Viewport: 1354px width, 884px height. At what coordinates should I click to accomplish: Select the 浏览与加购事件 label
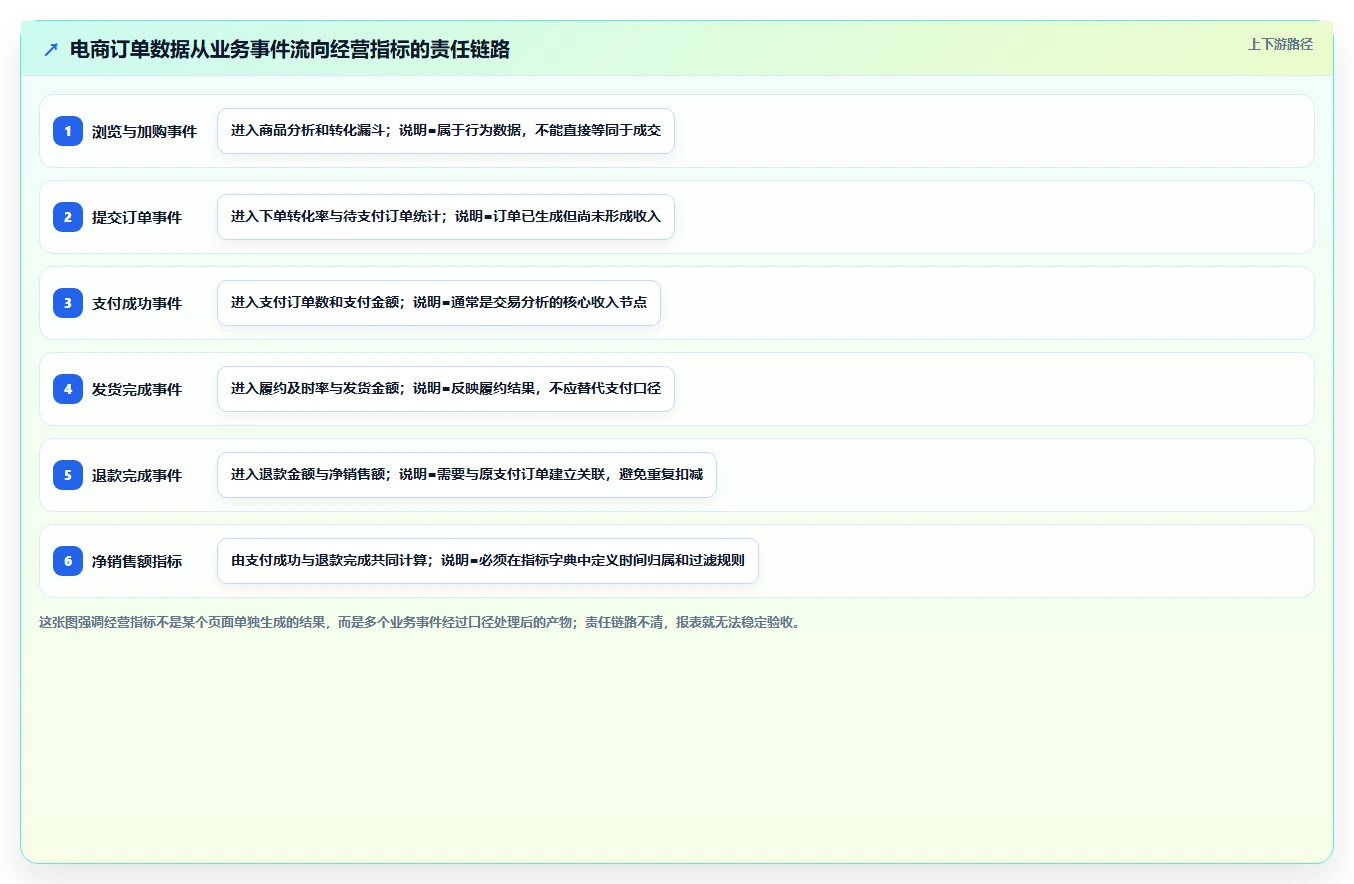point(144,131)
